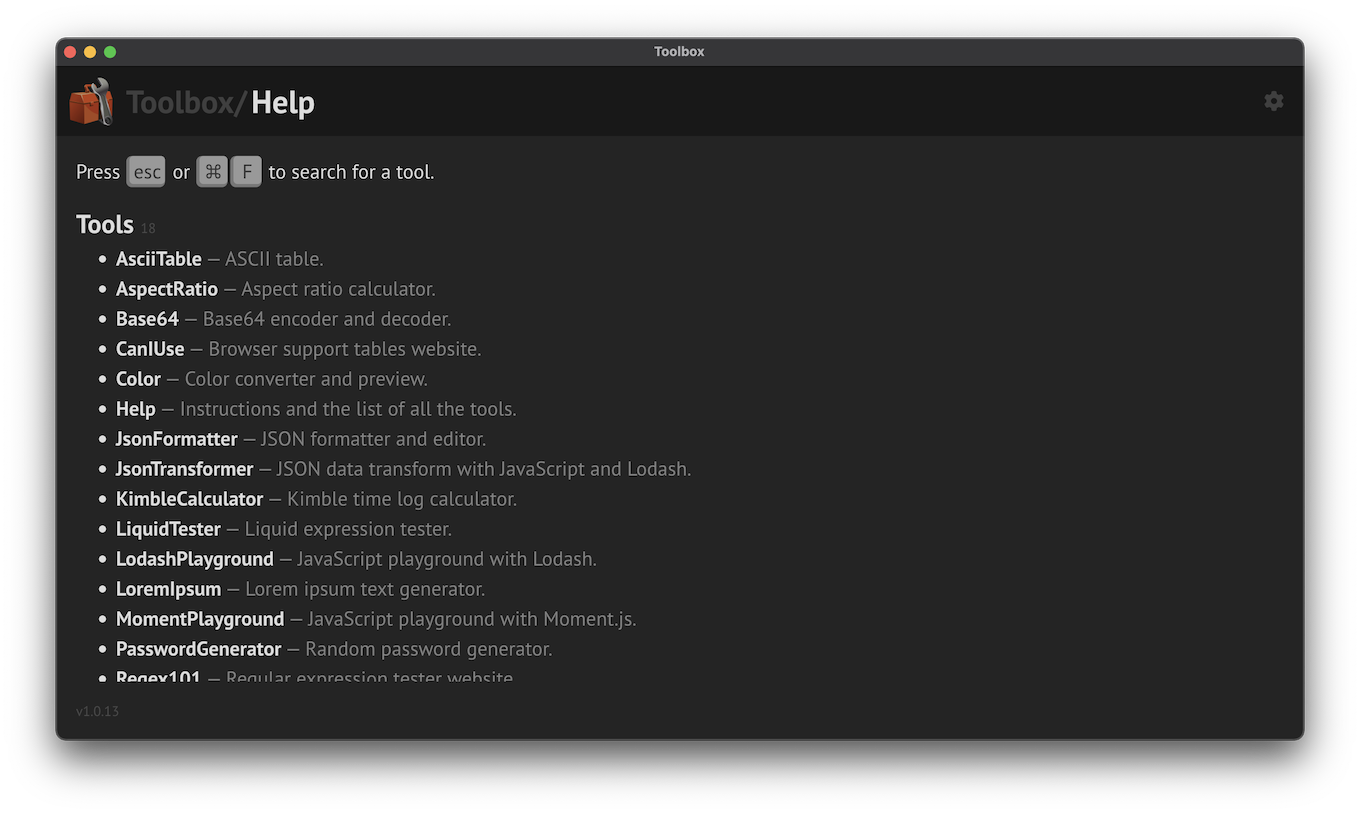Image resolution: width=1360 pixels, height=814 pixels.
Task: Open the LodashPlayground tool
Action: coord(194,559)
